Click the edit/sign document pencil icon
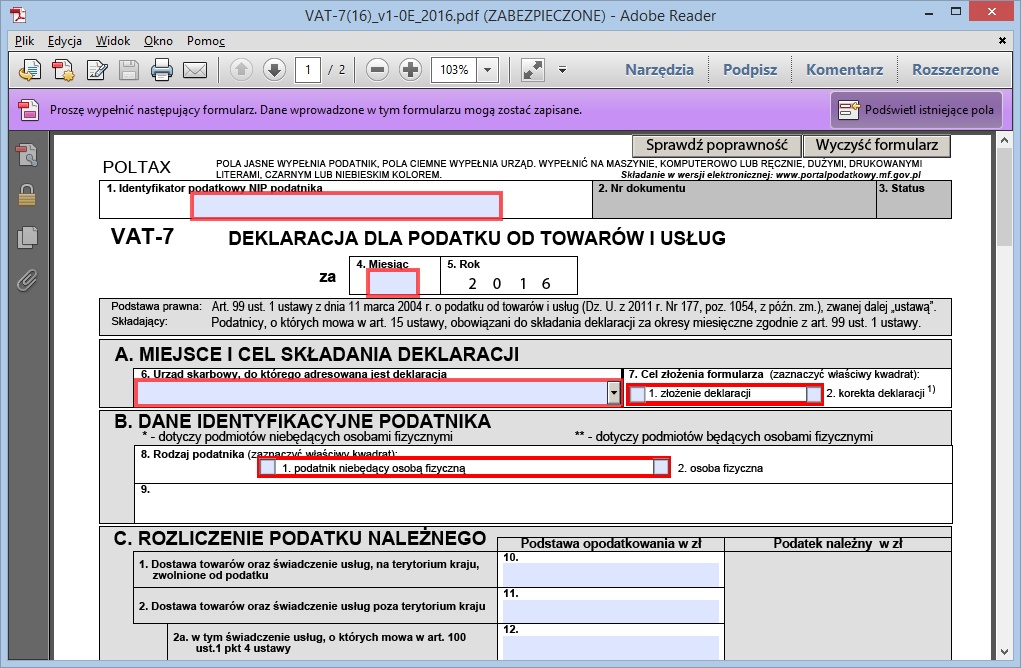Image resolution: width=1021 pixels, height=668 pixels. (97, 70)
